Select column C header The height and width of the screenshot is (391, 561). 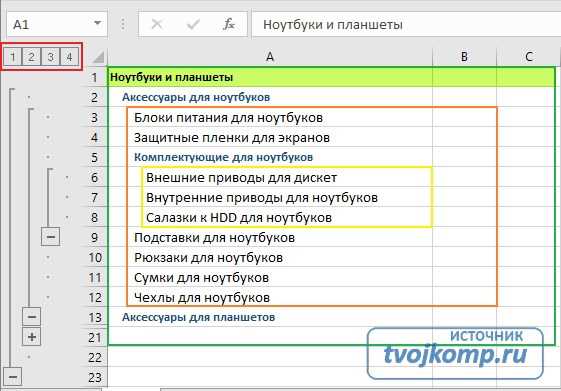[528, 57]
